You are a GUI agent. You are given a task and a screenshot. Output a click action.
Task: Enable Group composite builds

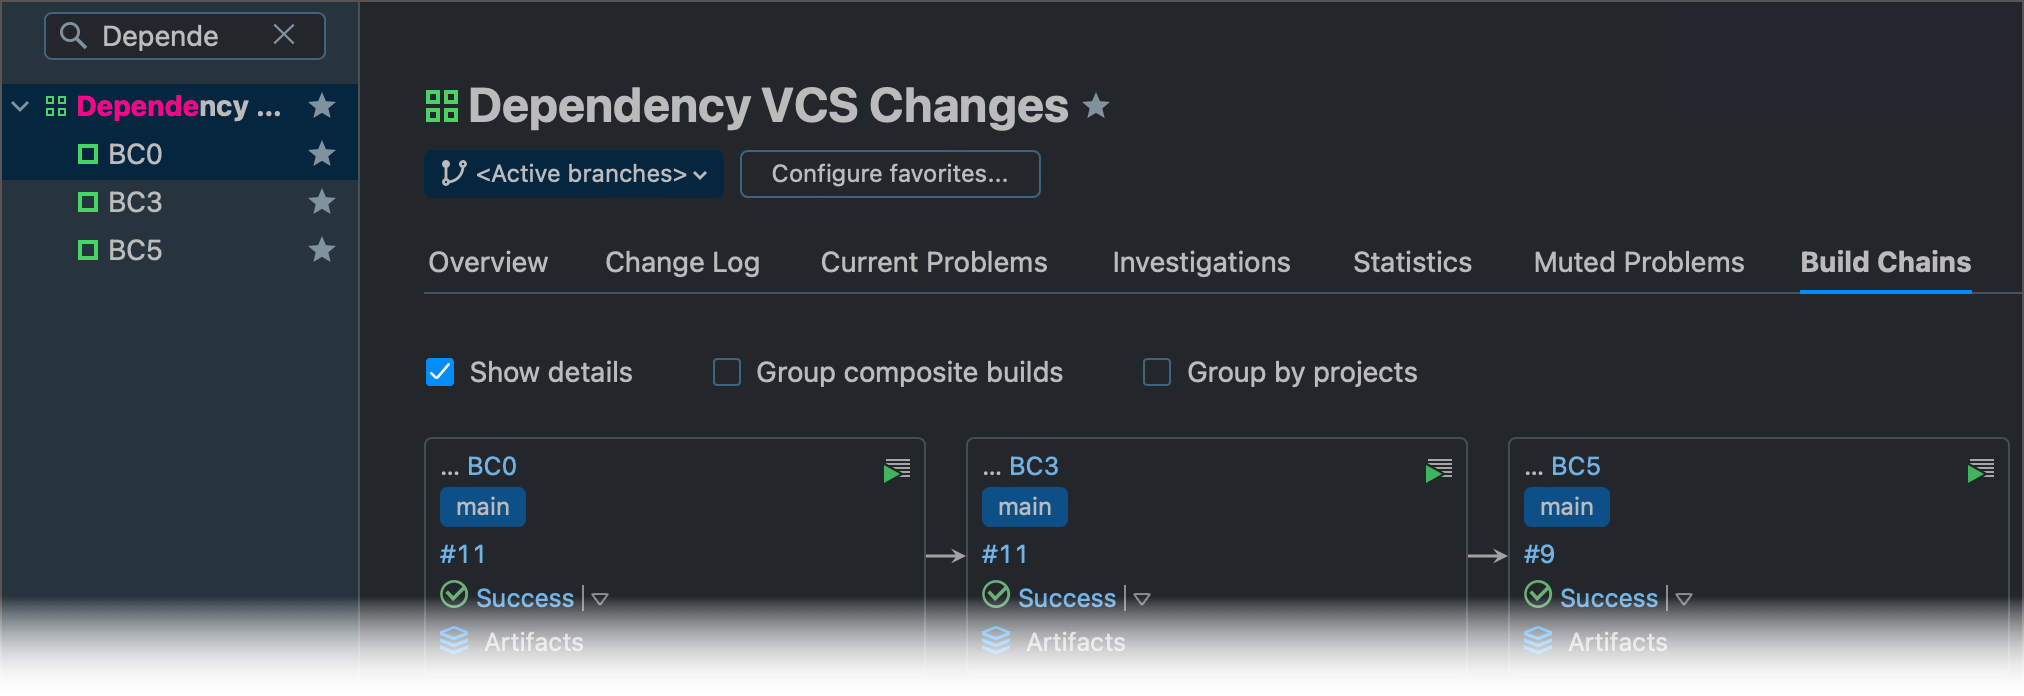pos(725,371)
